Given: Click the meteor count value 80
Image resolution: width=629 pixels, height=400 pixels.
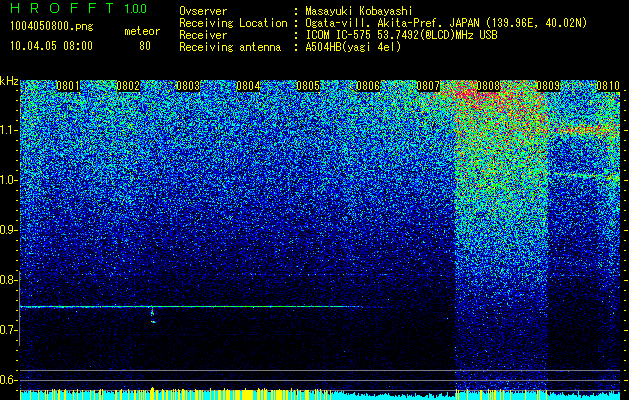Looking at the screenshot, I should (x=145, y=46).
